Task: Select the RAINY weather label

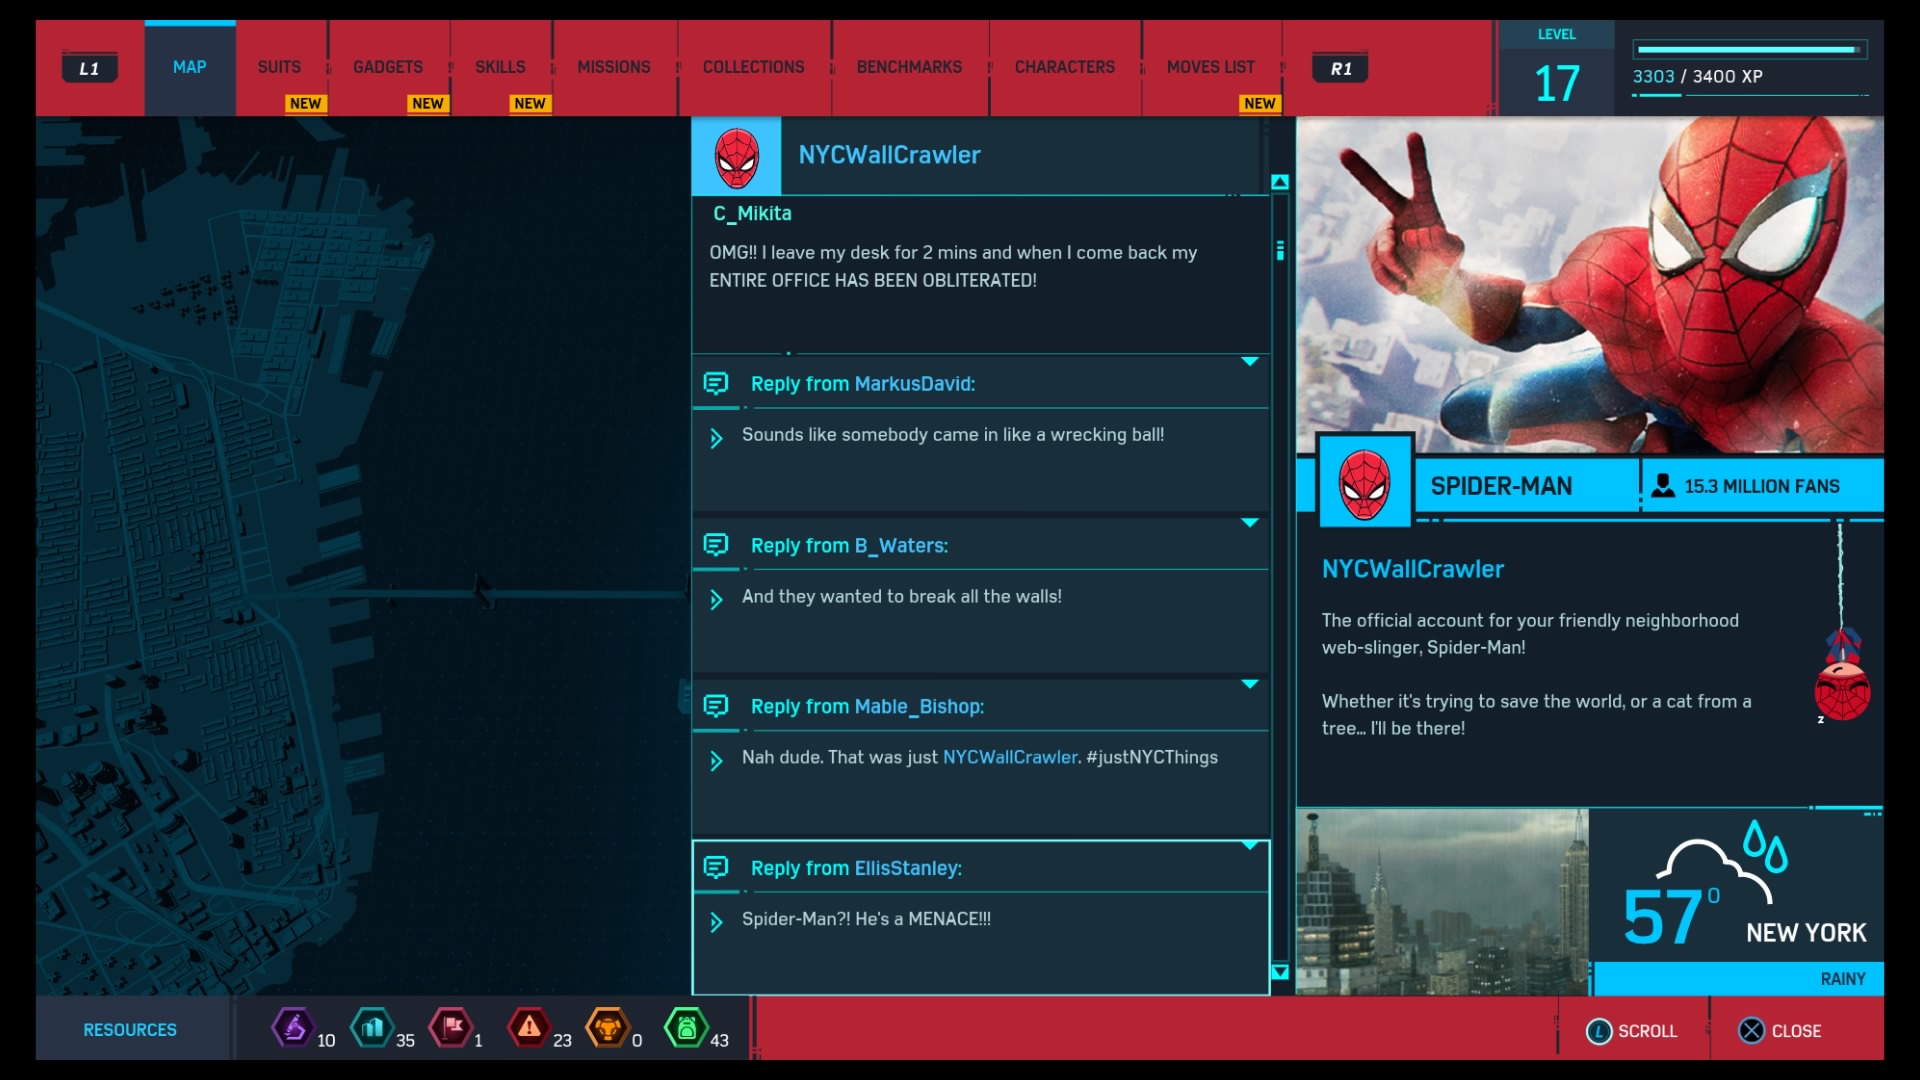Action: point(1842,979)
